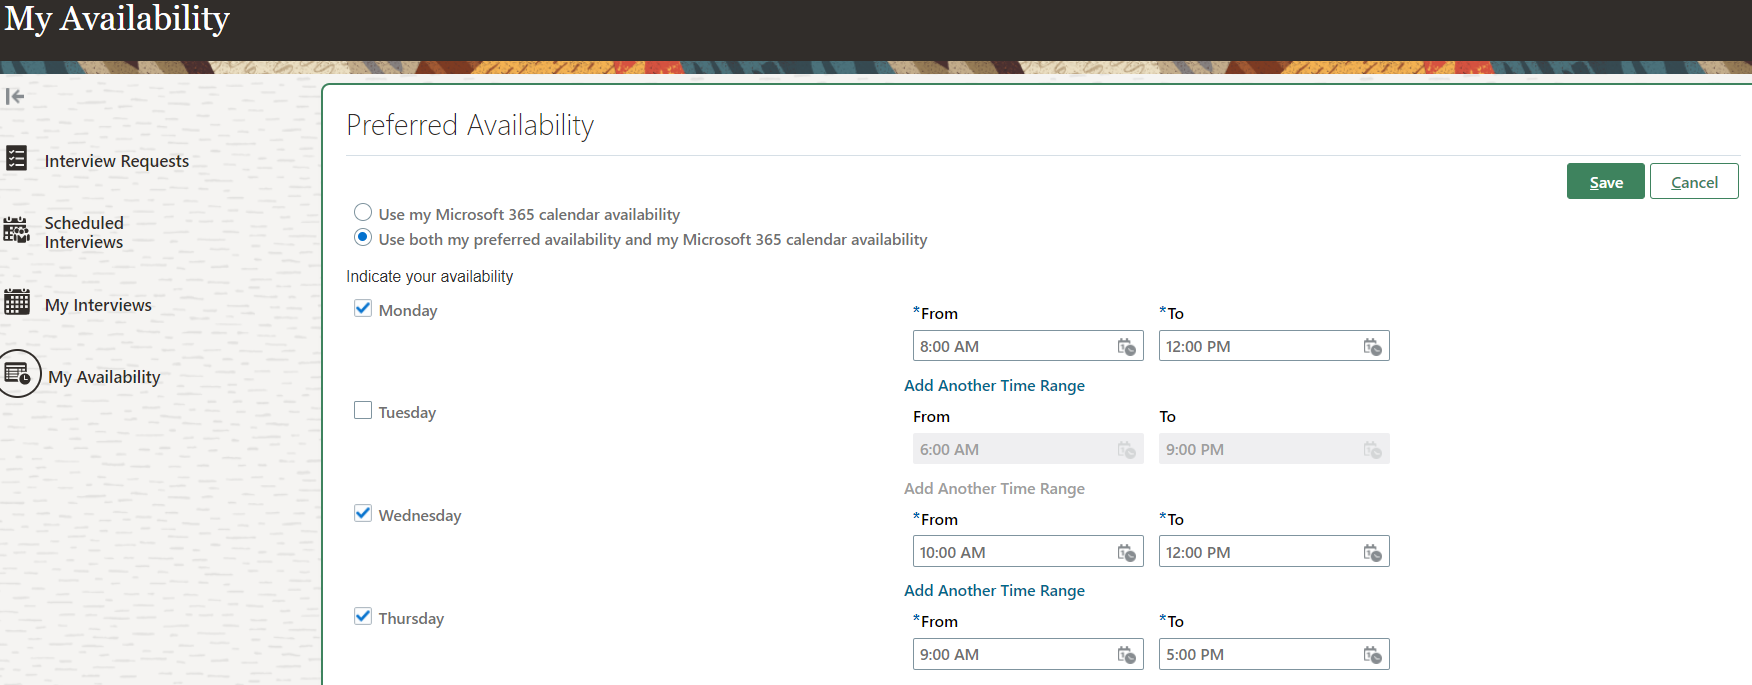Open Monday To time picker icon
This screenshot has width=1752, height=685.
1372,347
